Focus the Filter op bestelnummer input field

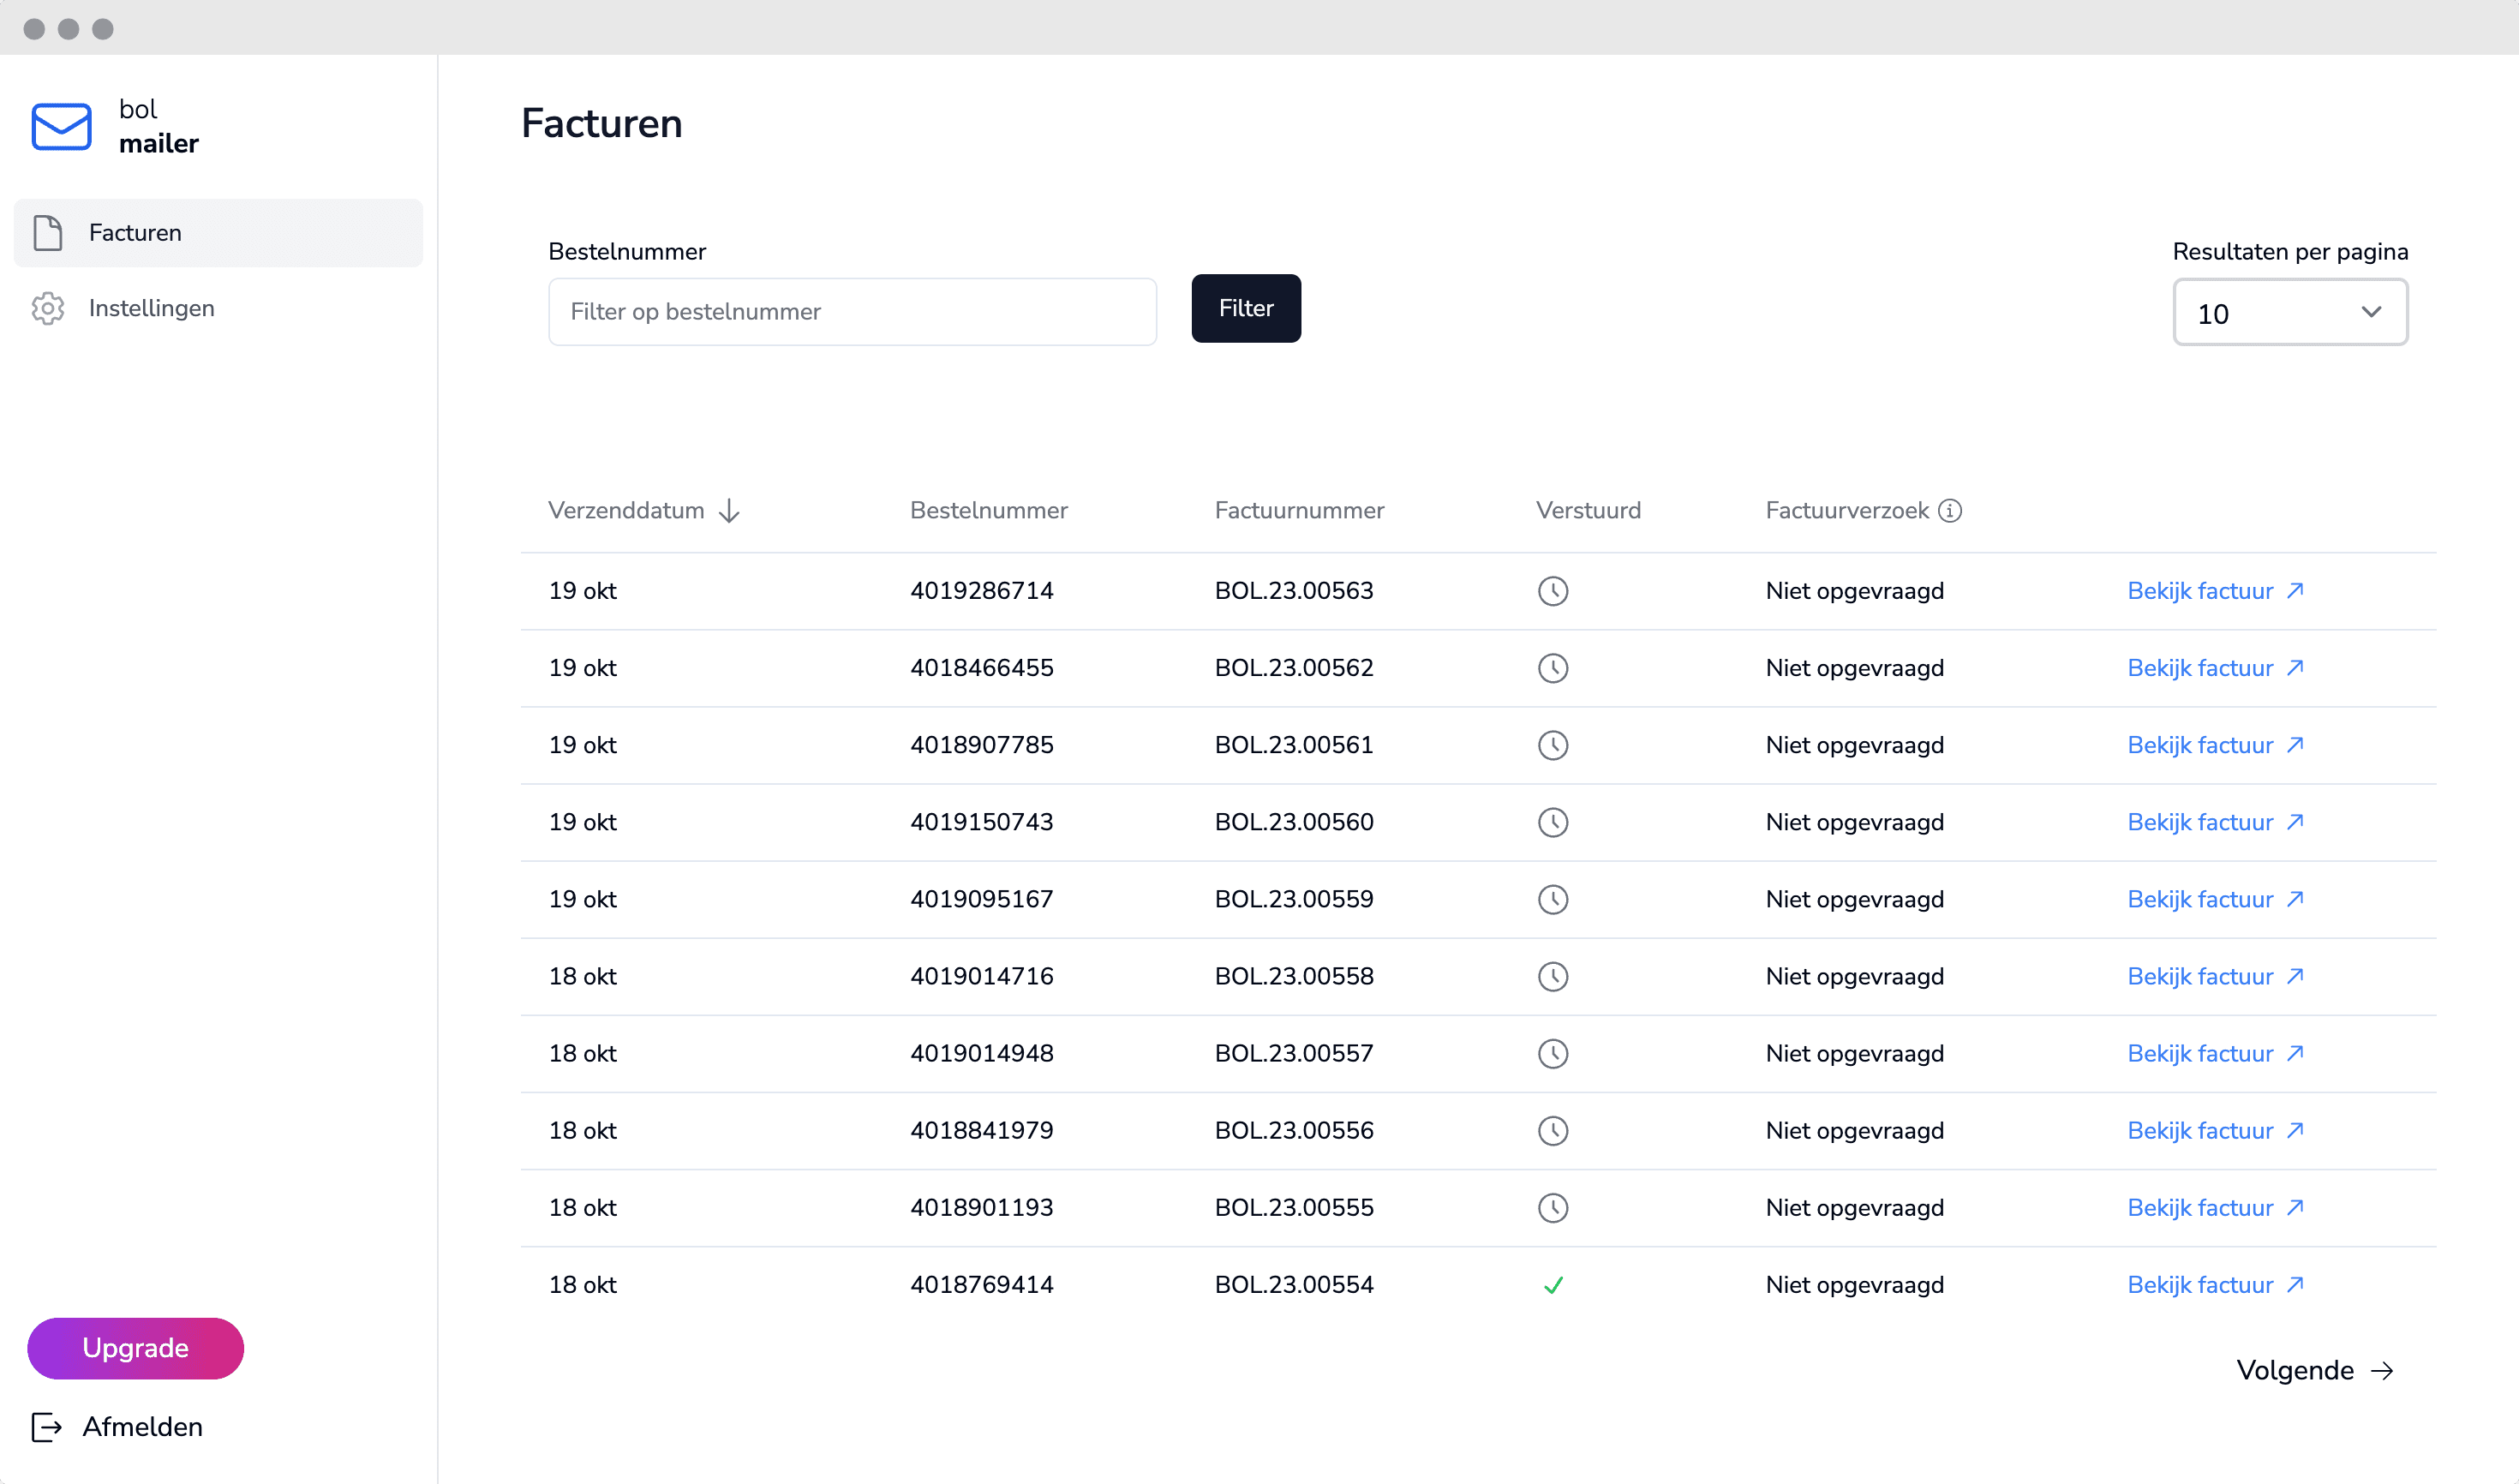coord(852,312)
